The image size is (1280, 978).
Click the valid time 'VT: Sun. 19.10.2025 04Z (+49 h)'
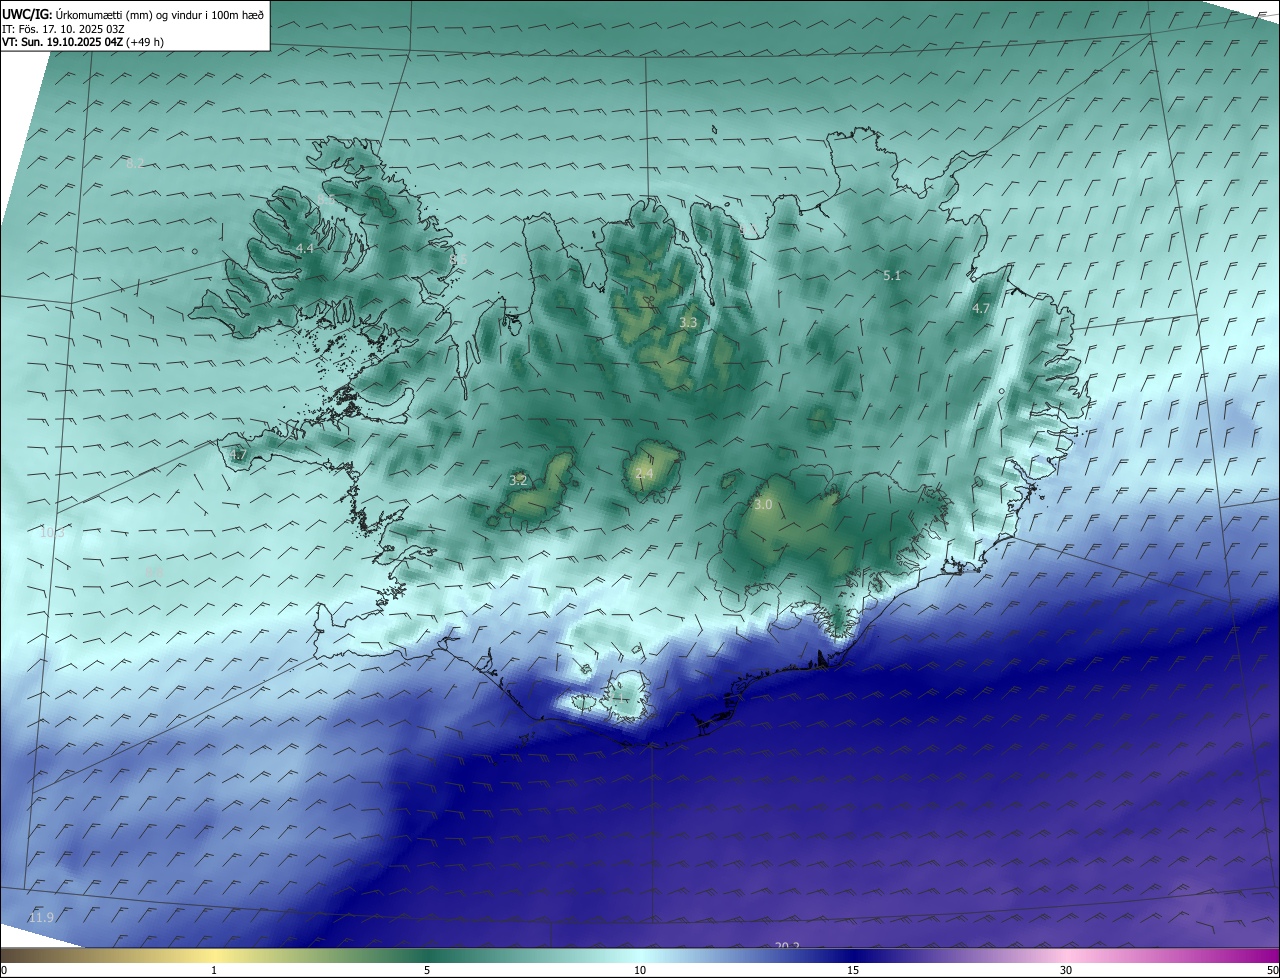click(x=83, y=42)
